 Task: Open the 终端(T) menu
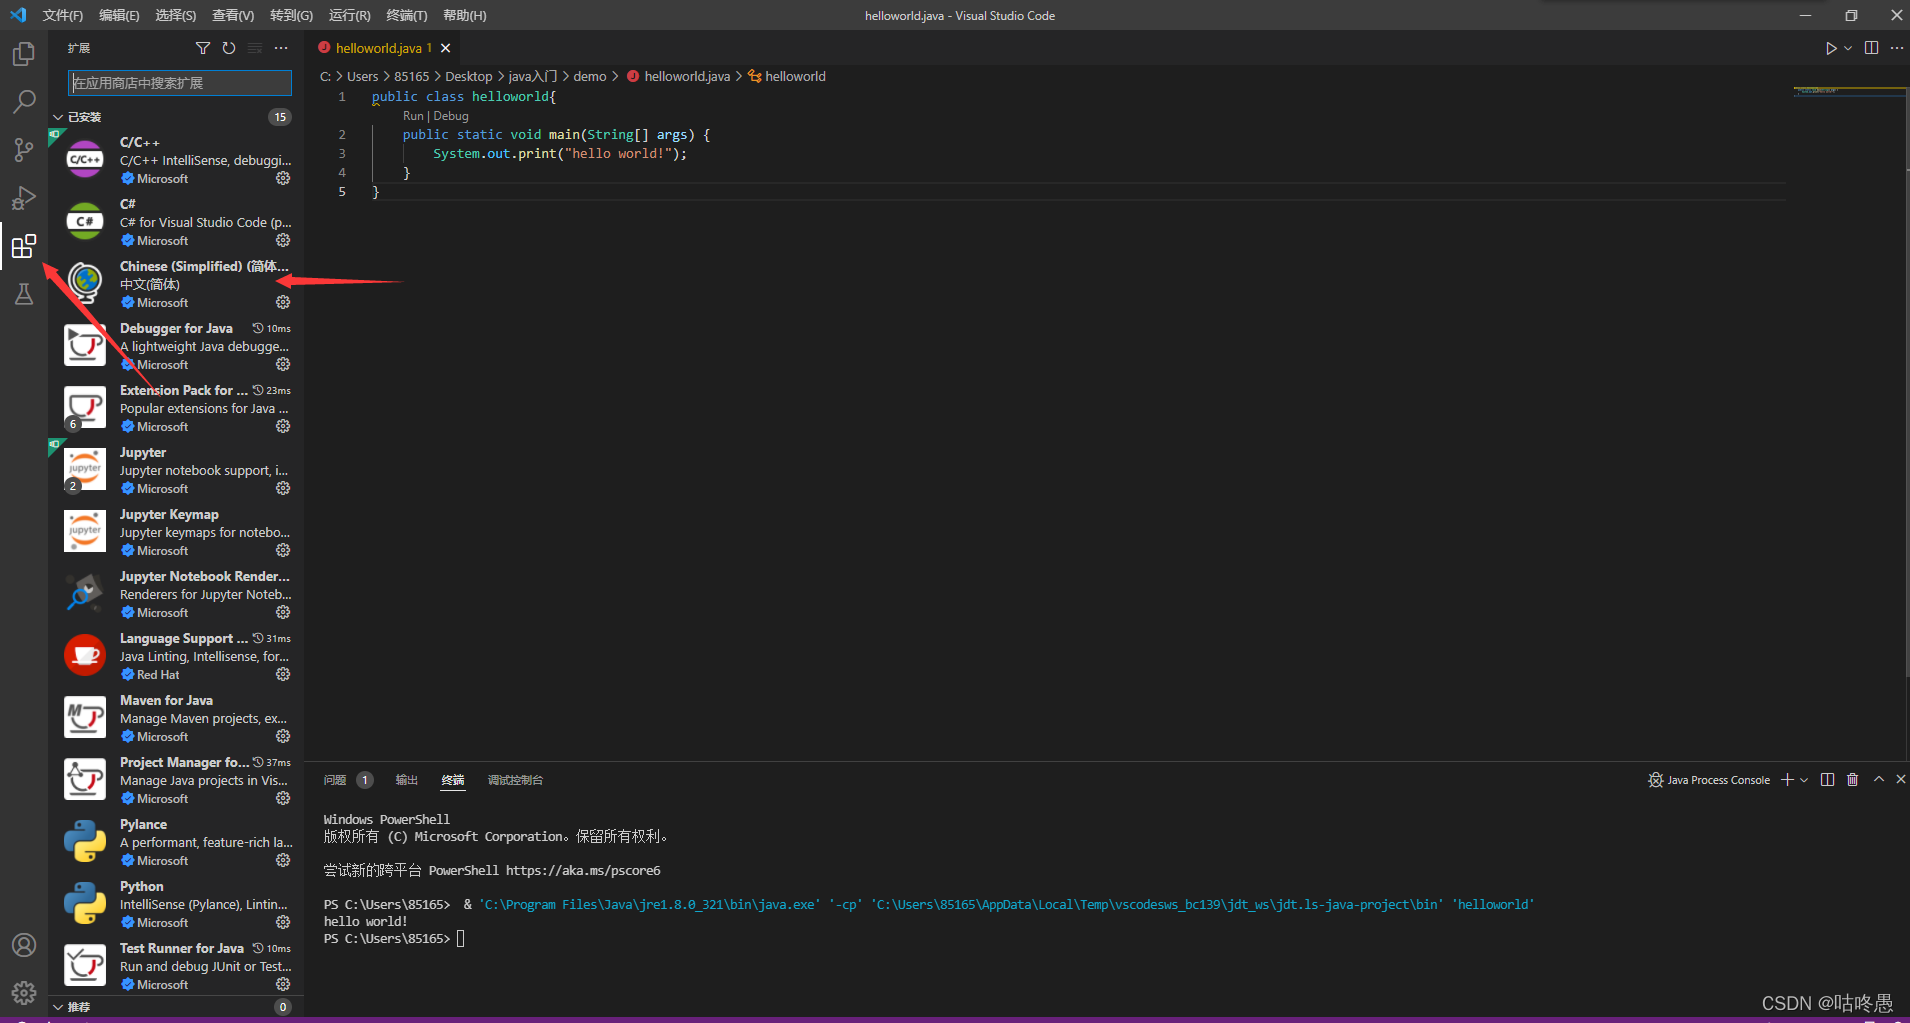click(x=406, y=15)
